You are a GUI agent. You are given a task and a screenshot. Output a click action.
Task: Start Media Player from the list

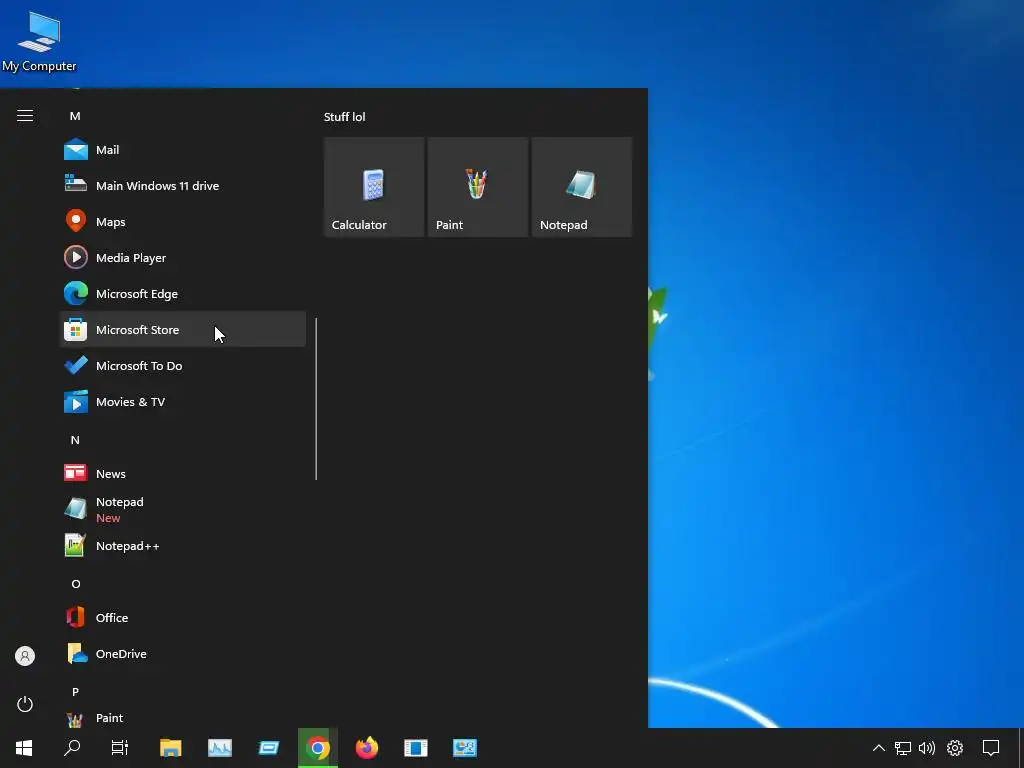pos(183,257)
